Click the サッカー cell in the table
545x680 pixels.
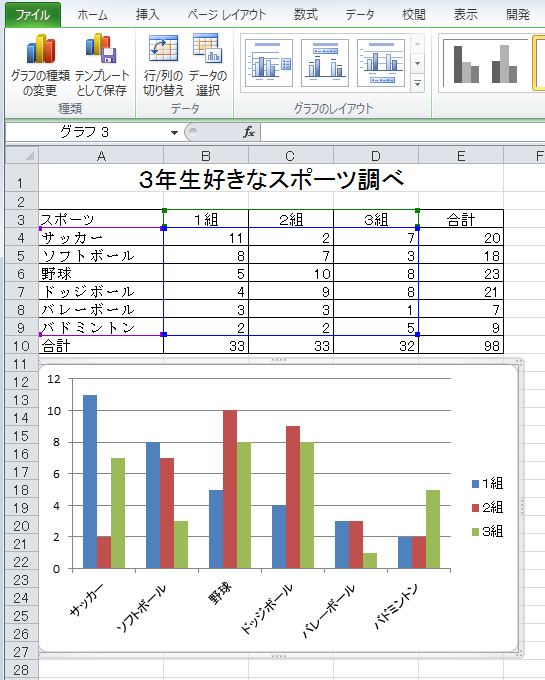pos(101,237)
